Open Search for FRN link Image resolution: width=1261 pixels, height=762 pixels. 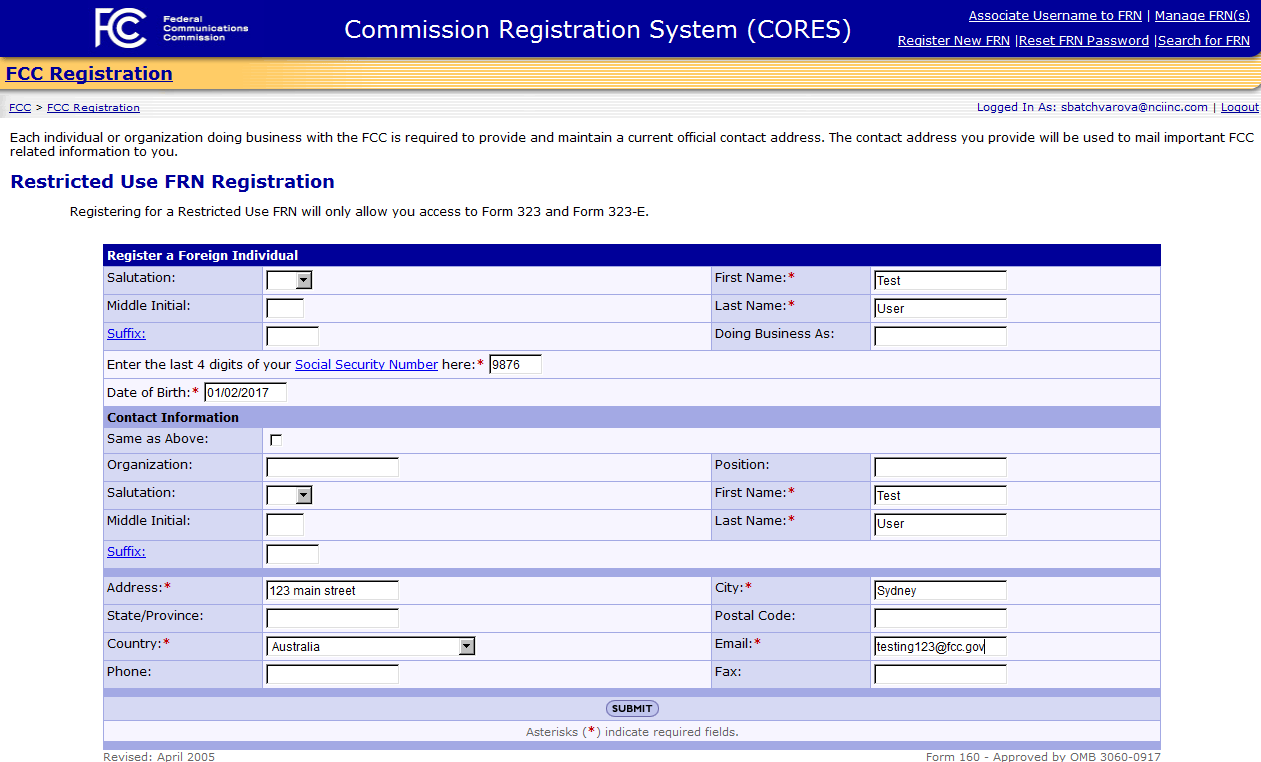pyautogui.click(x=1204, y=41)
